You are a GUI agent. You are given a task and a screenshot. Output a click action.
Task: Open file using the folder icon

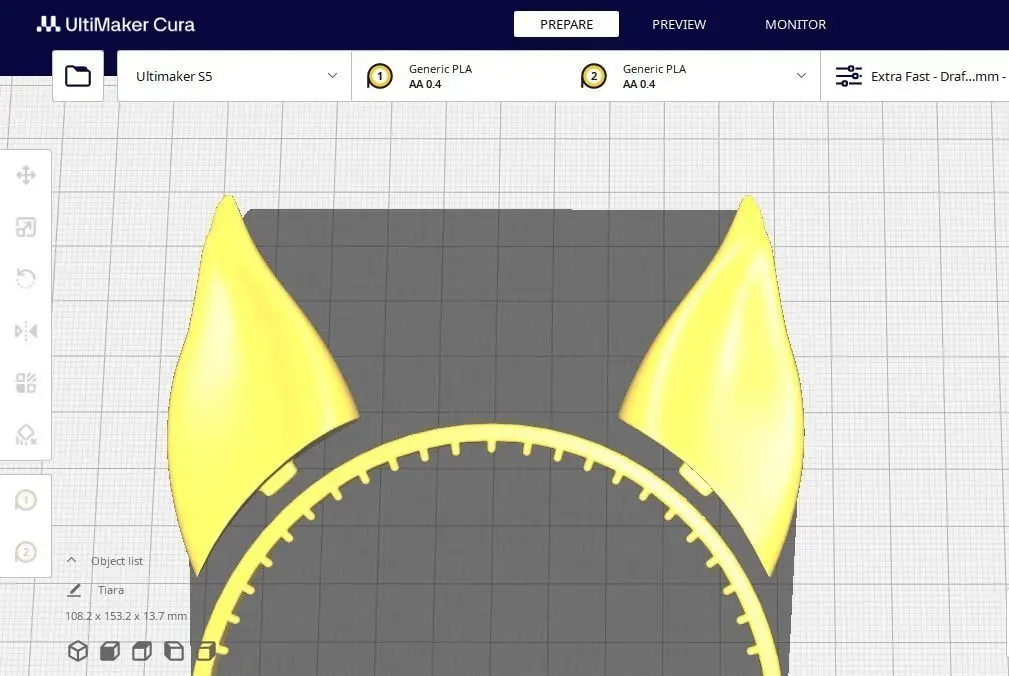coord(78,76)
